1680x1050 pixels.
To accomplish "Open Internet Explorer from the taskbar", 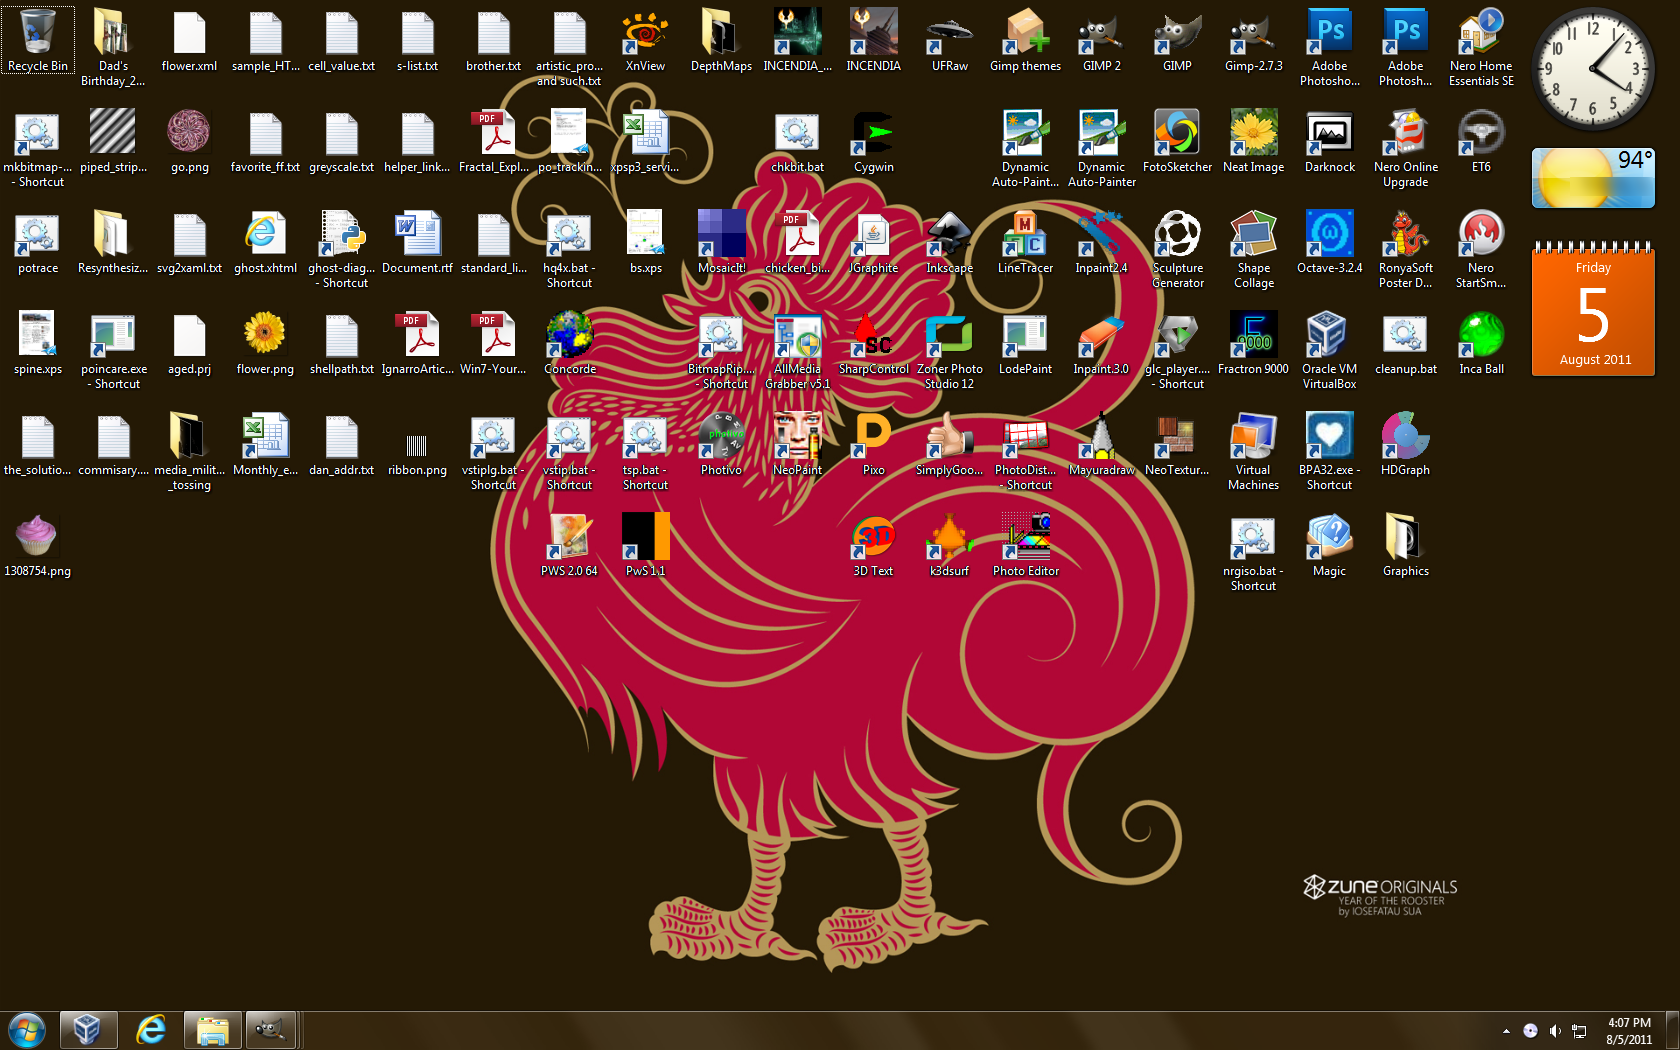I will point(151,1029).
